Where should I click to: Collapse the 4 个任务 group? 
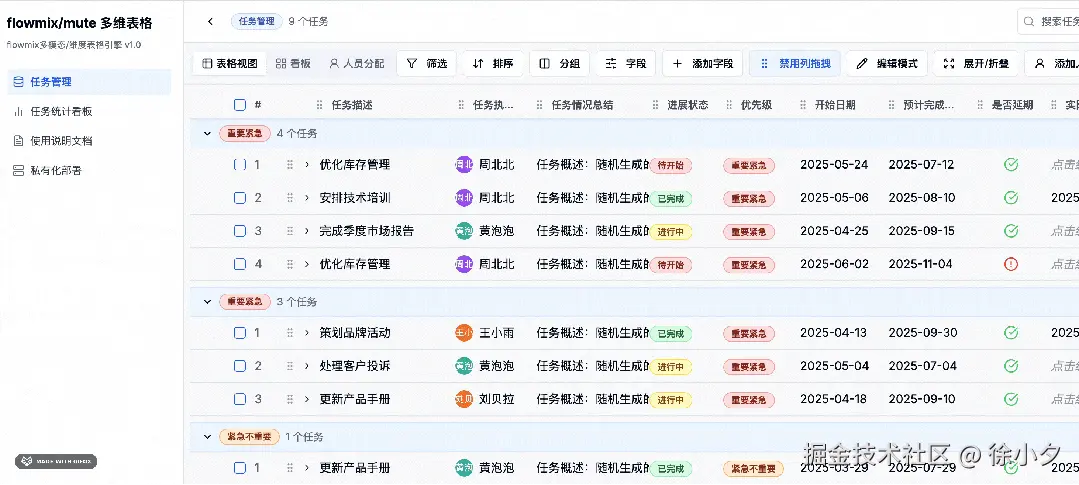pyautogui.click(x=207, y=133)
